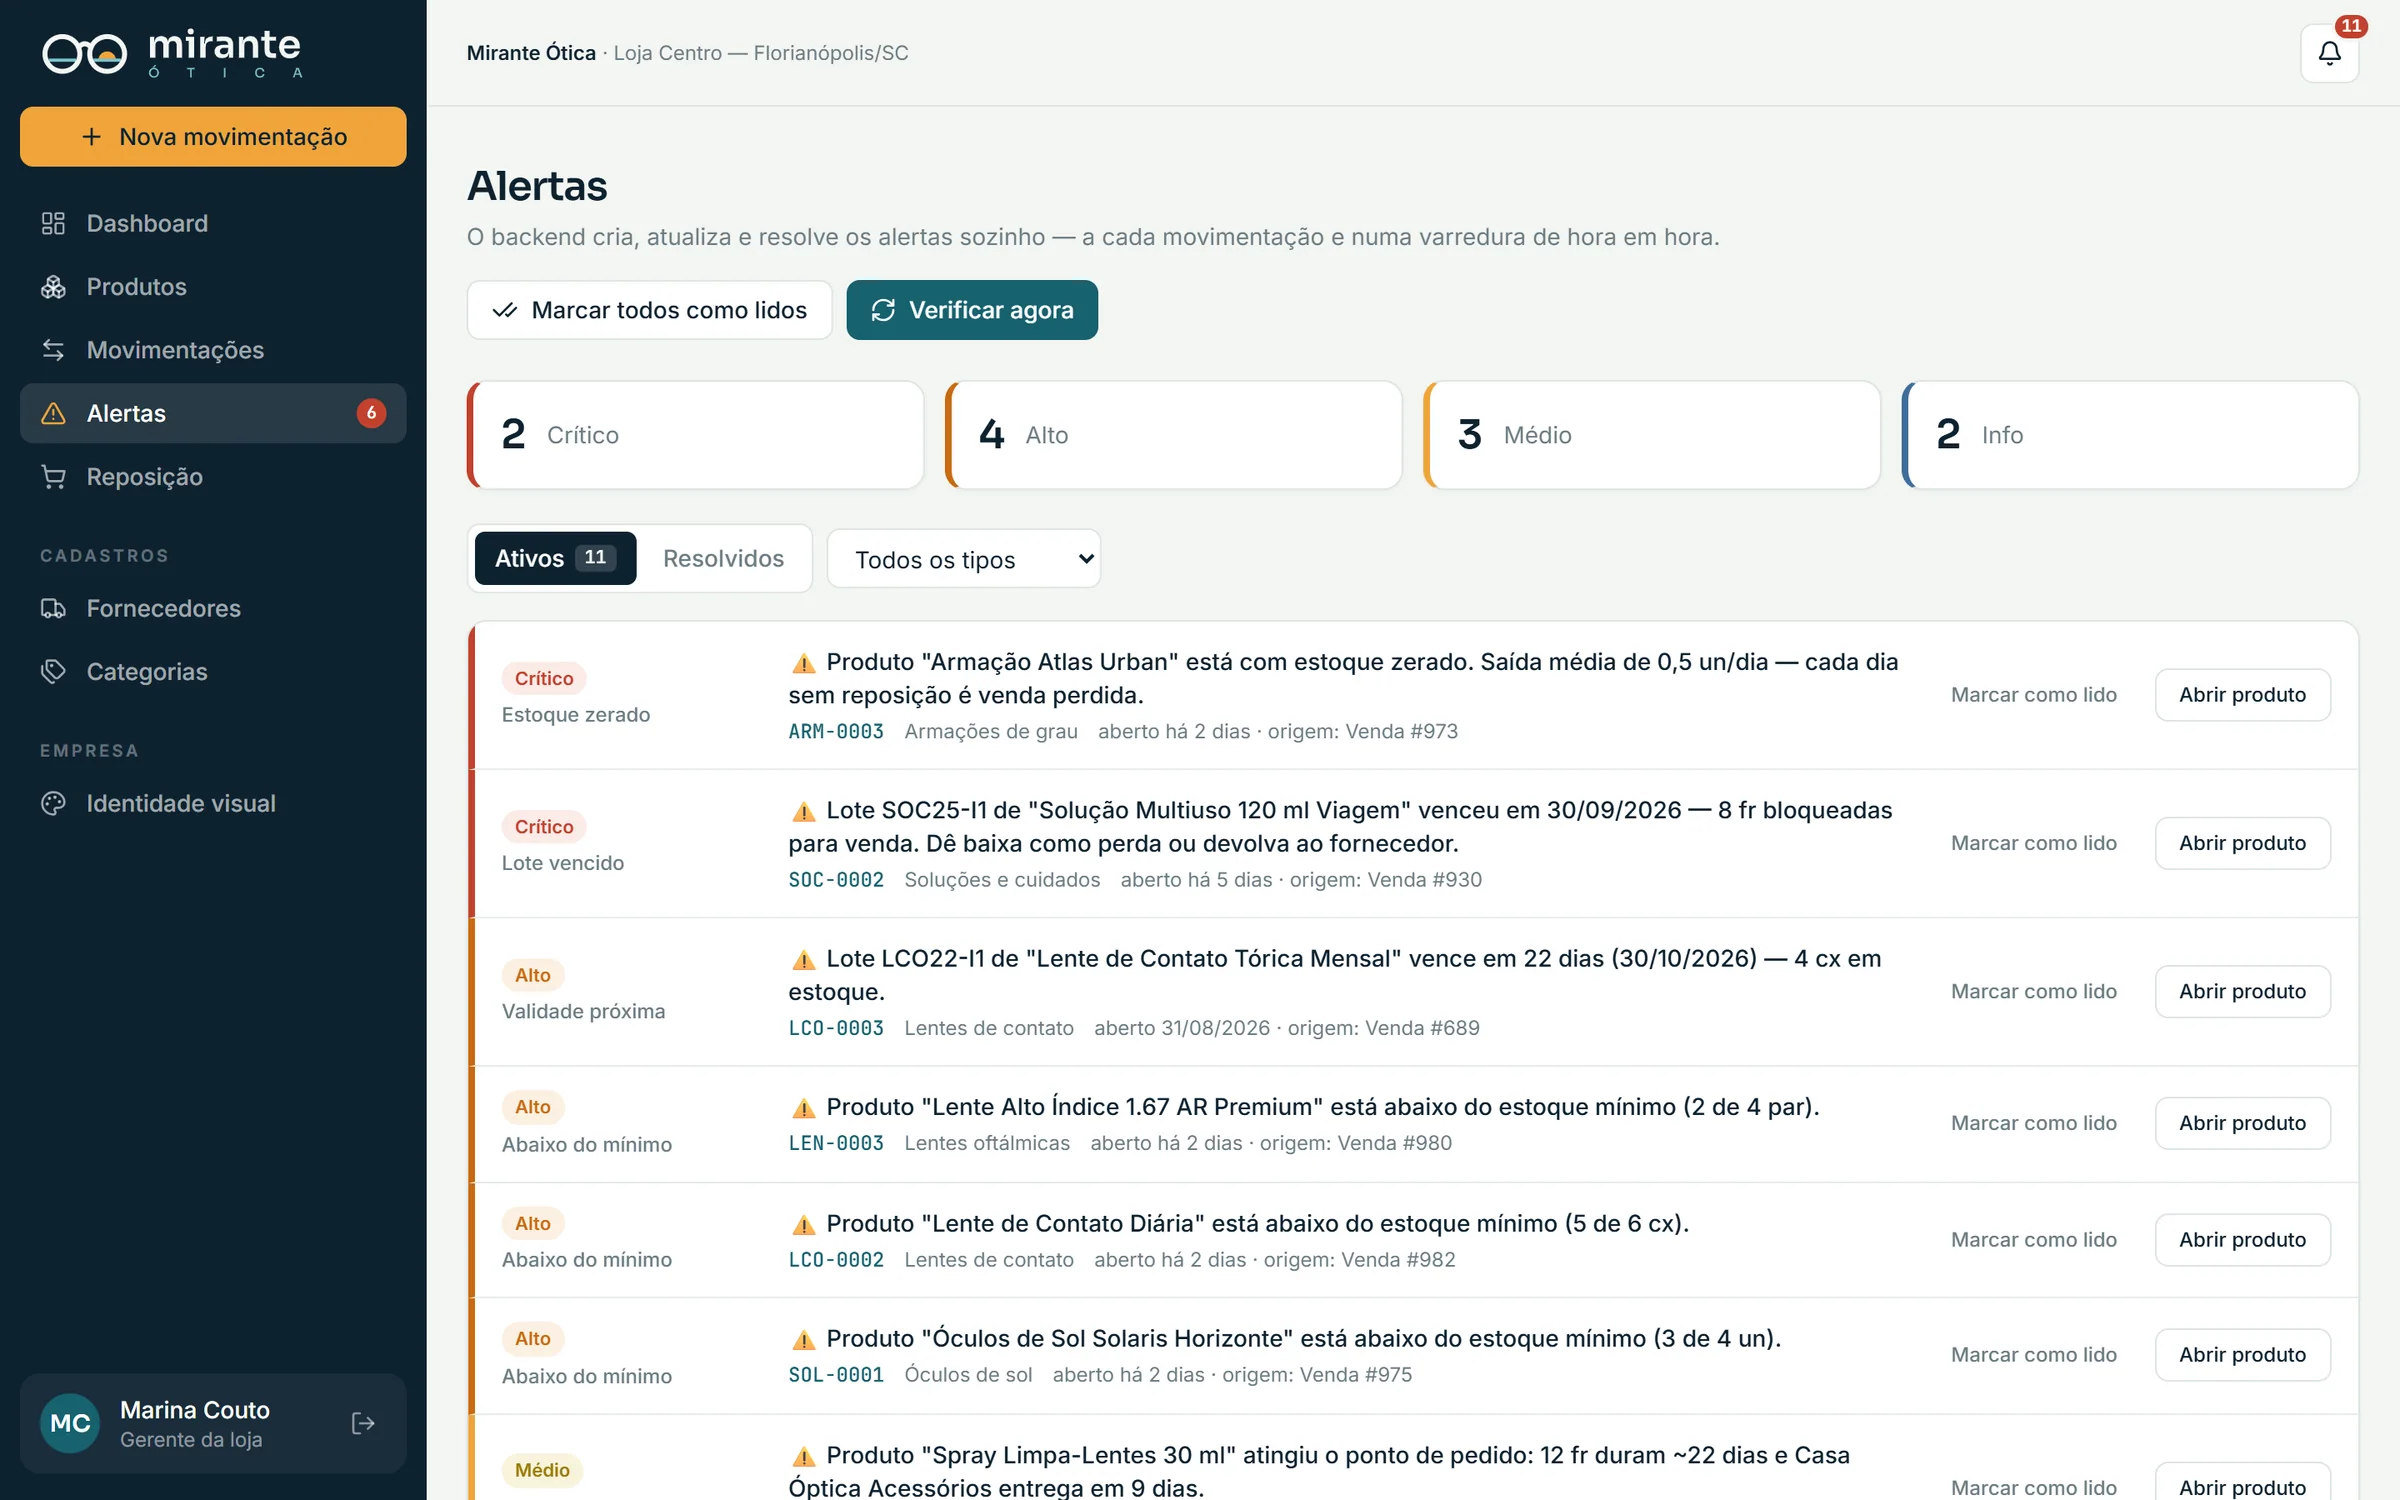Click the Verificar agora button
2400x1500 pixels.
(x=972, y=310)
